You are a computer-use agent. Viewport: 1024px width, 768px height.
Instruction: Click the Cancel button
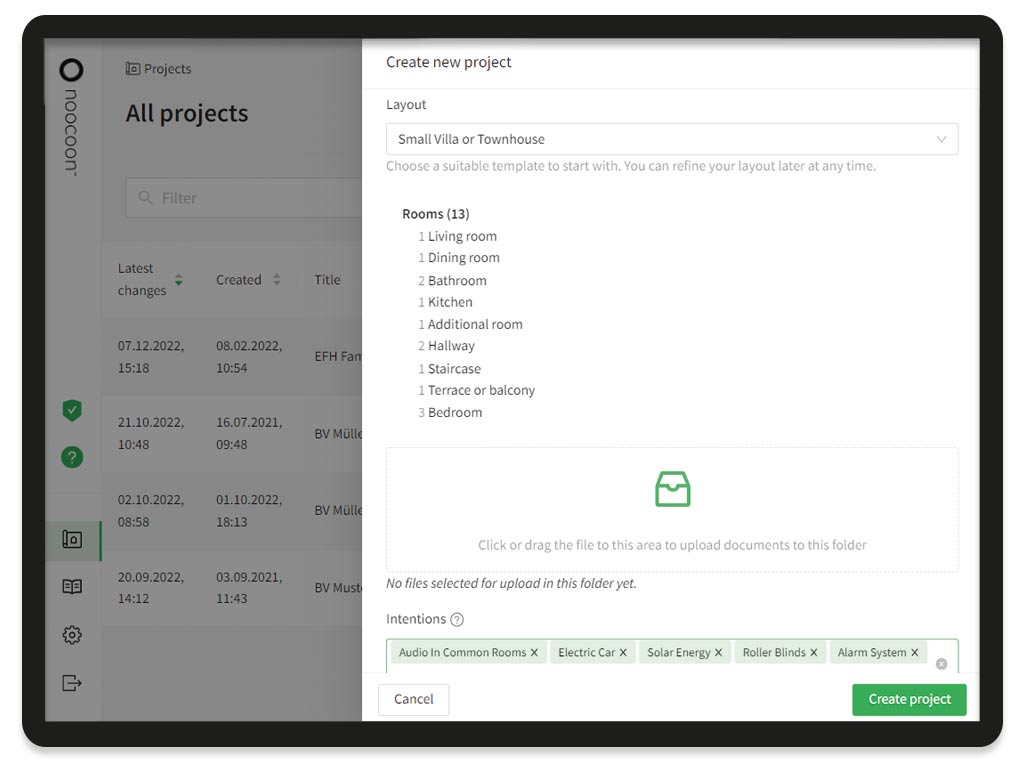coord(413,699)
